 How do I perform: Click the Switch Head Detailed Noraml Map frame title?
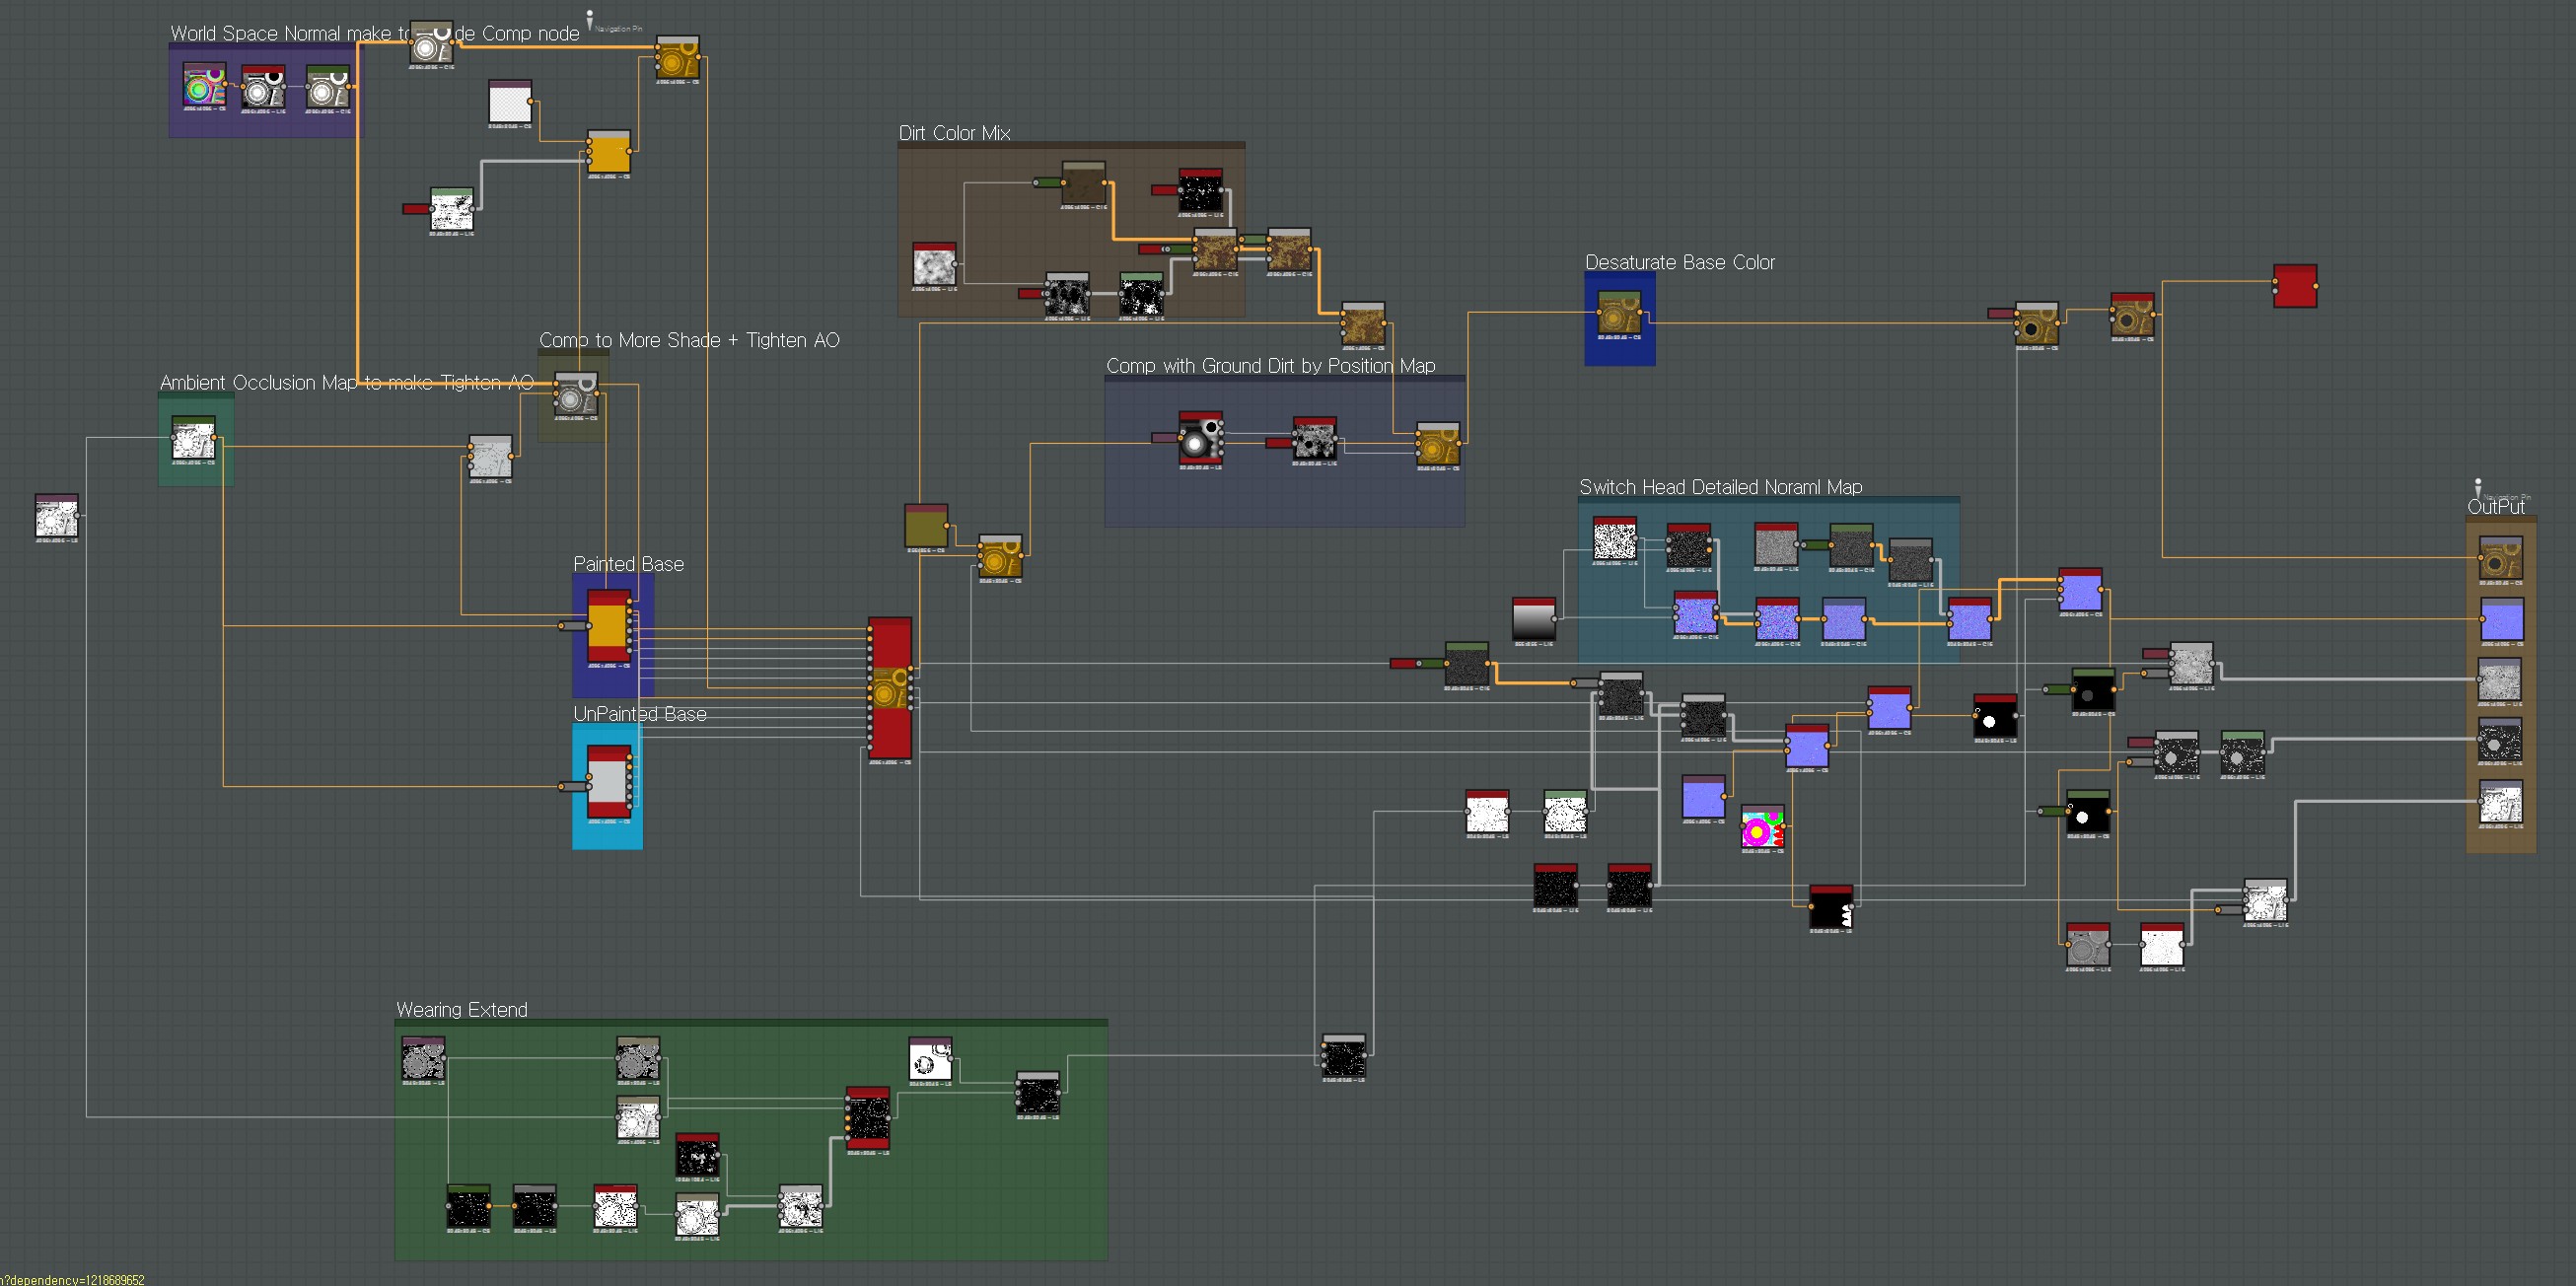click(1720, 487)
